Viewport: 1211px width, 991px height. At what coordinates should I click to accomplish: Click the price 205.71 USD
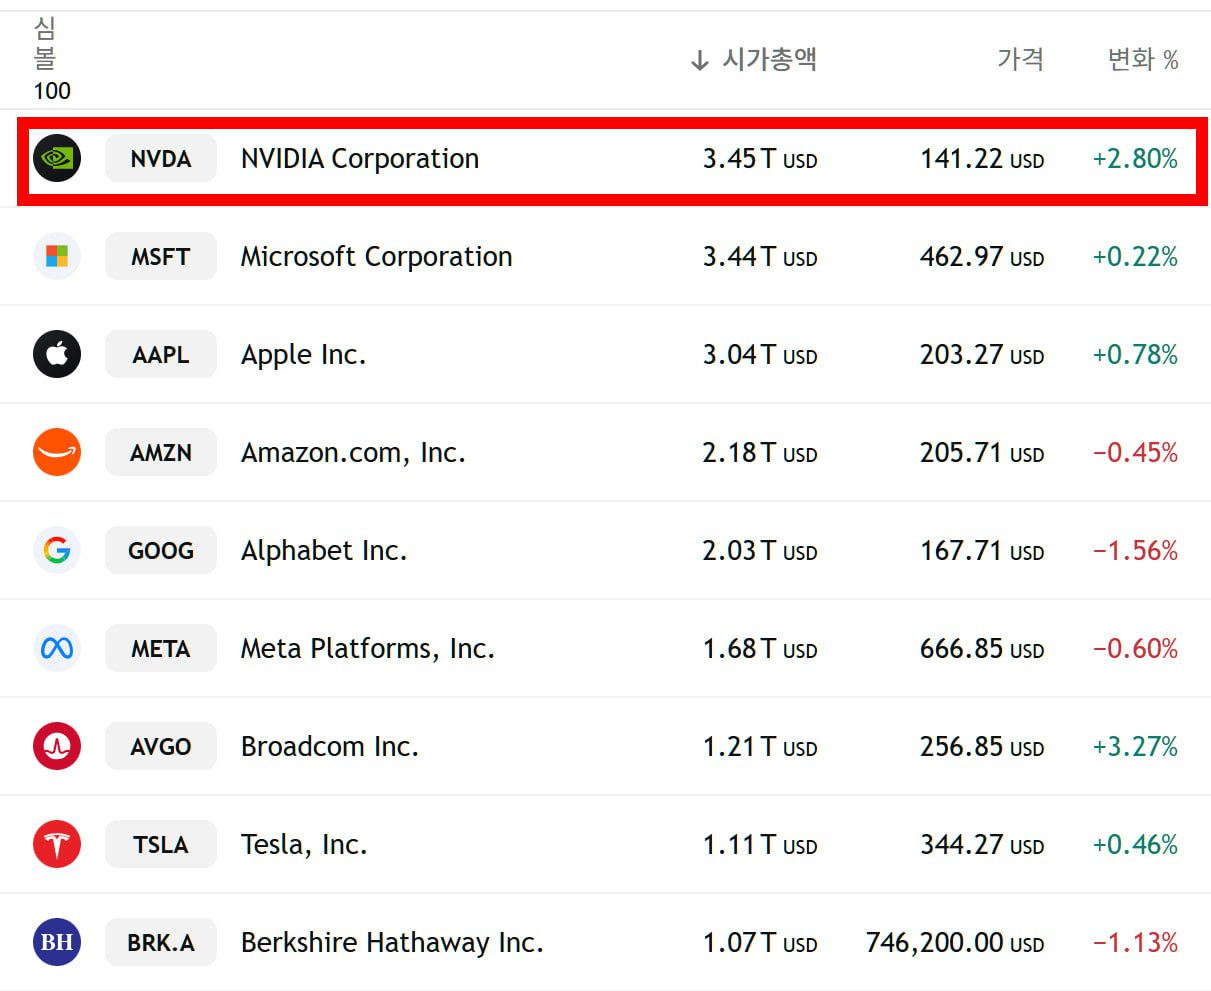tap(982, 453)
